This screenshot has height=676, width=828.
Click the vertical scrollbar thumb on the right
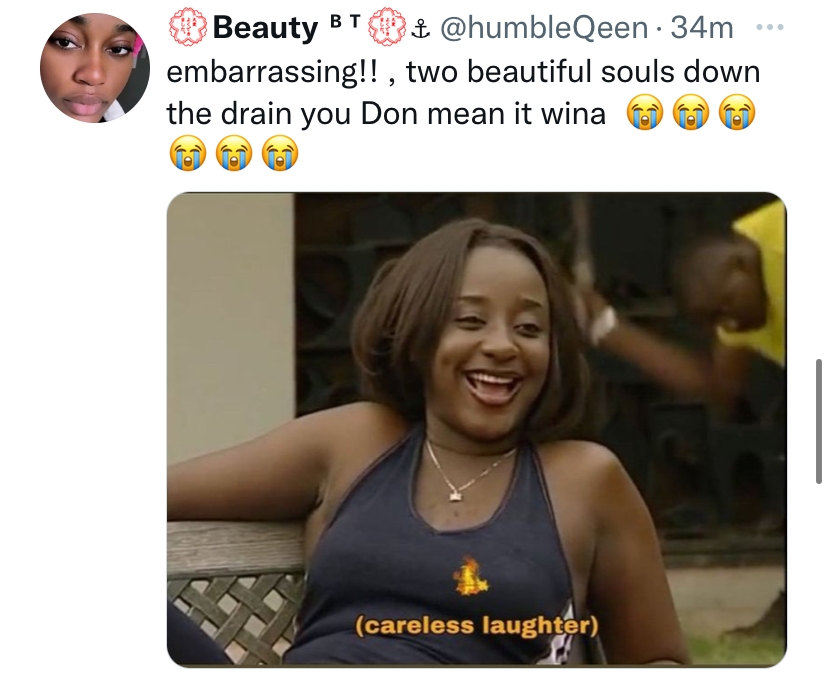[x=818, y=421]
